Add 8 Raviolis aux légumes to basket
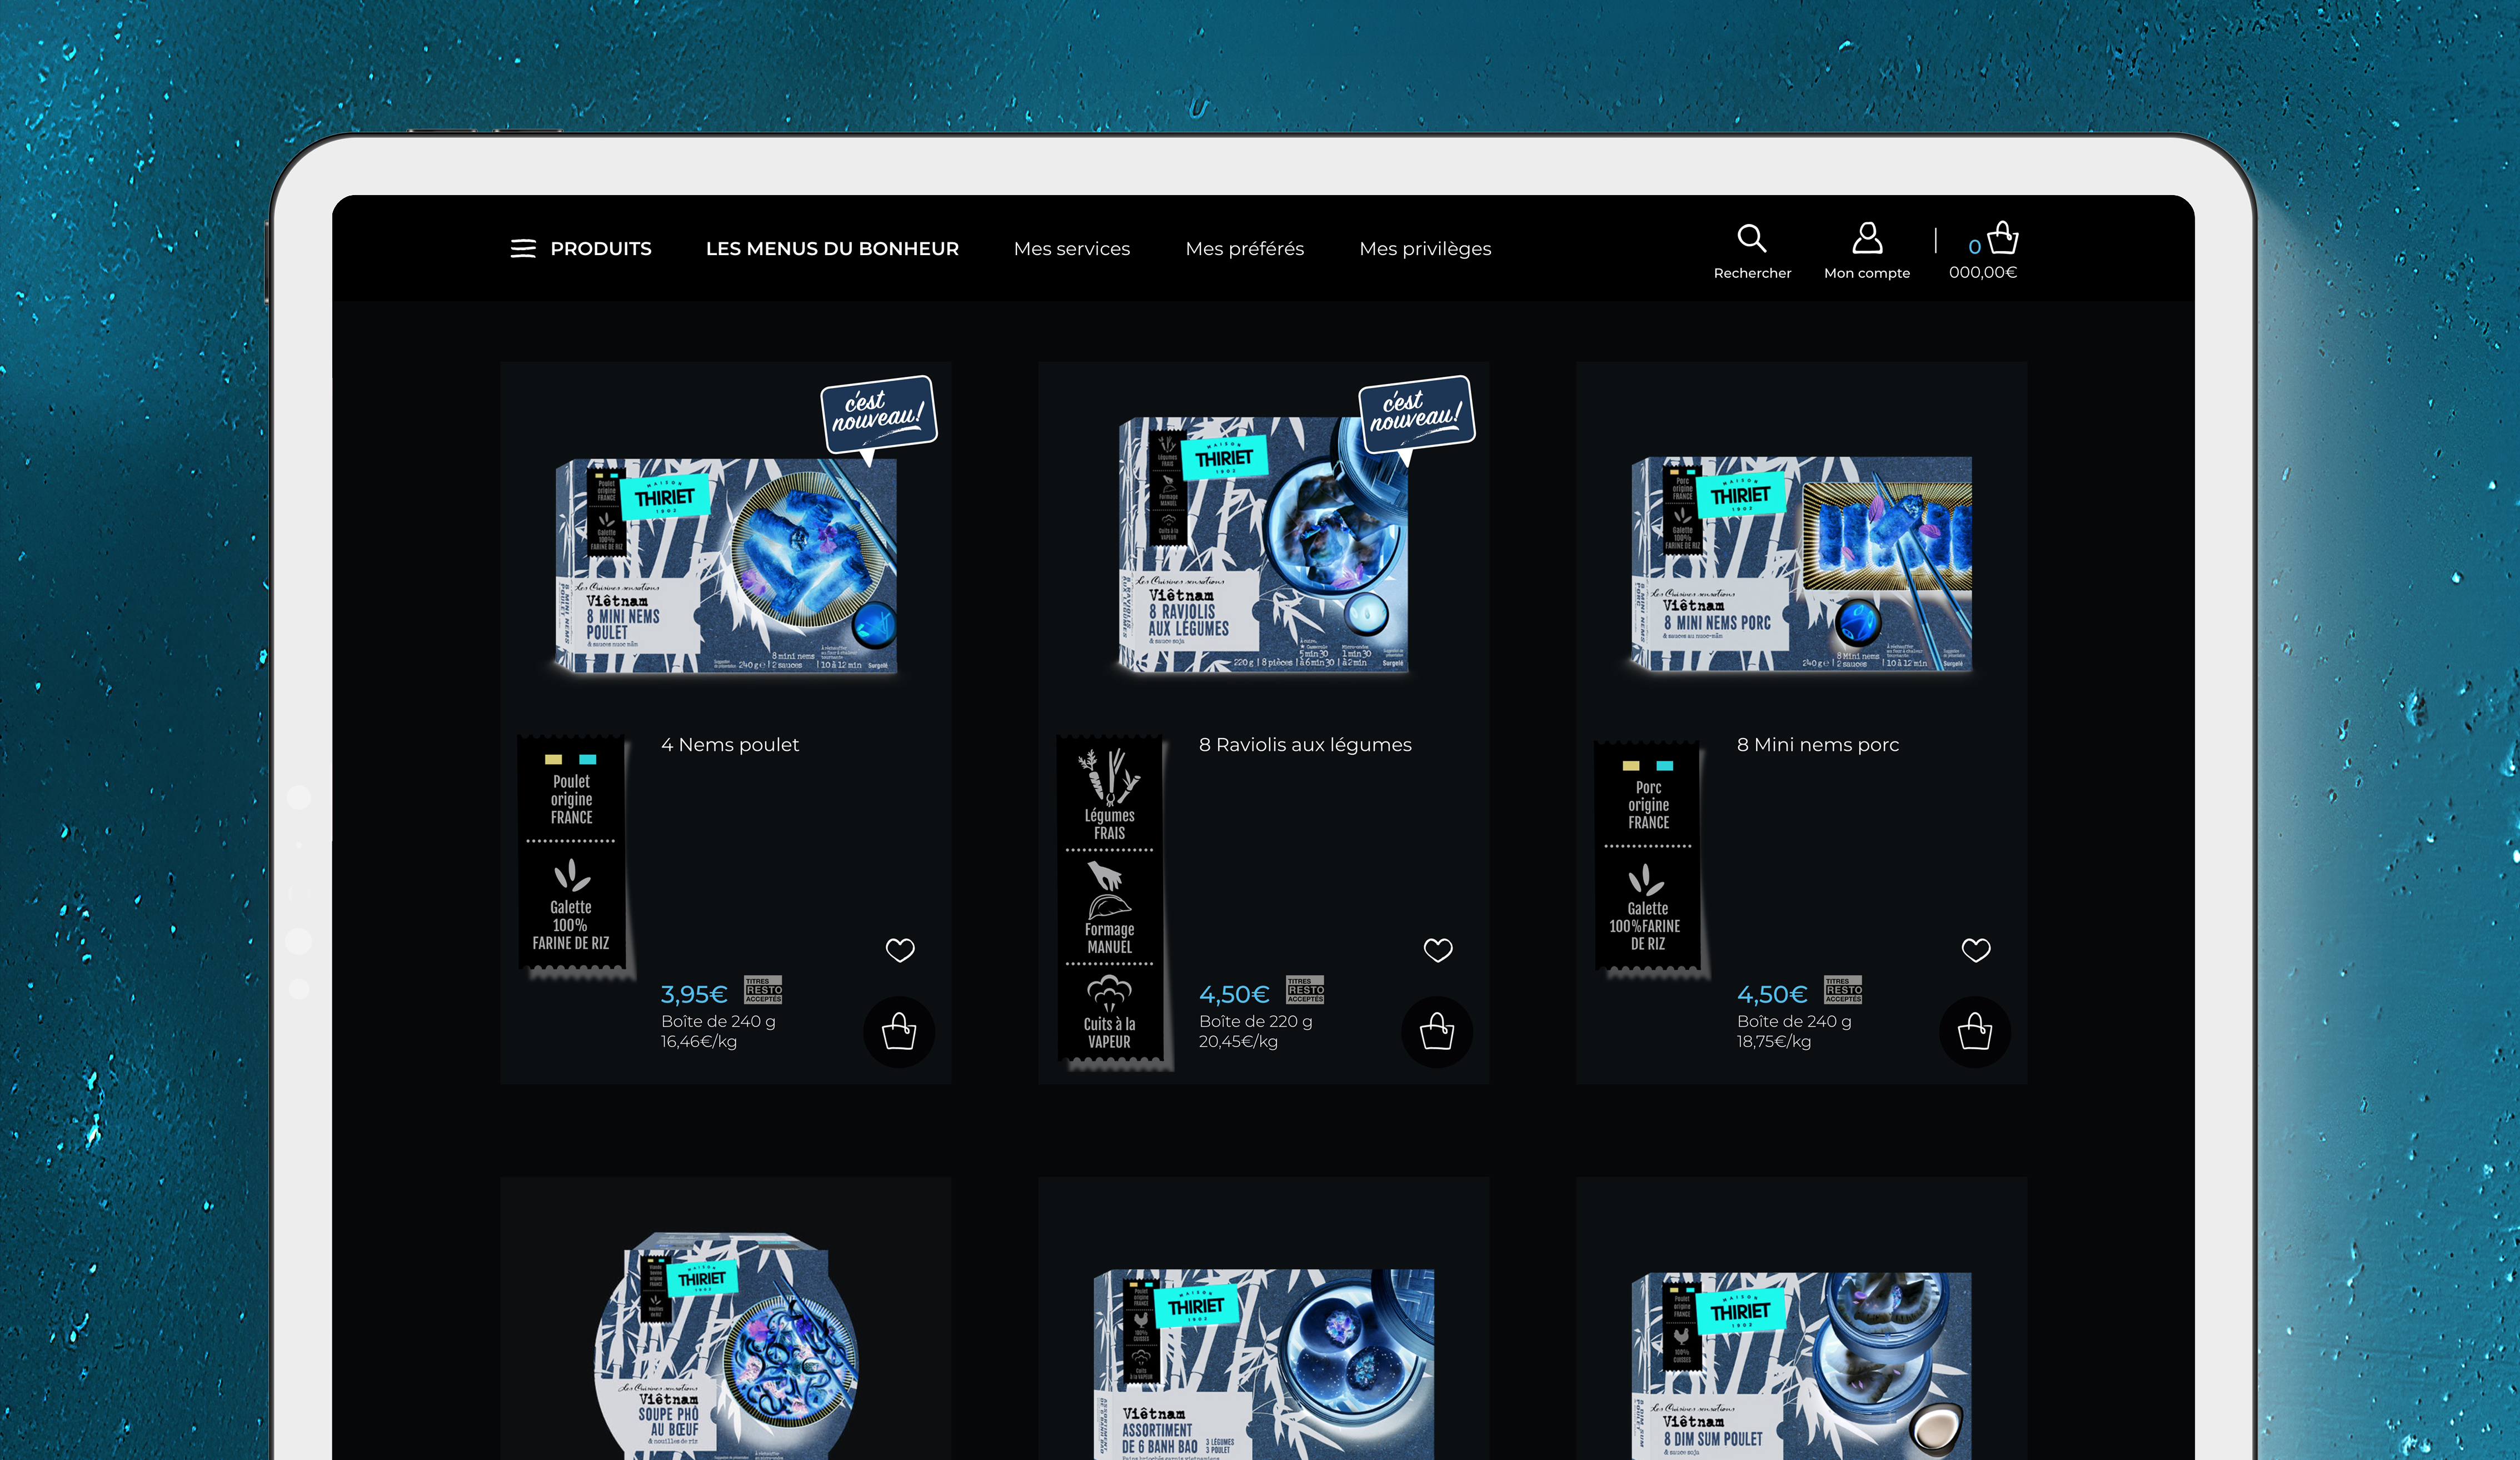Viewport: 2520px width, 1460px height. point(1437,1032)
